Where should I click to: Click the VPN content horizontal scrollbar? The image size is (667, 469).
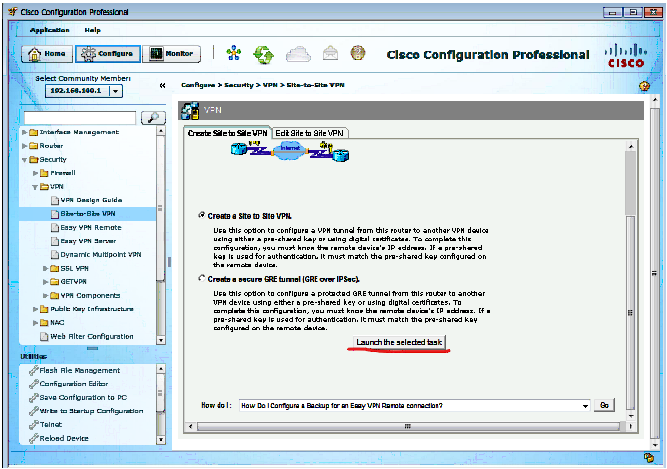point(408,426)
